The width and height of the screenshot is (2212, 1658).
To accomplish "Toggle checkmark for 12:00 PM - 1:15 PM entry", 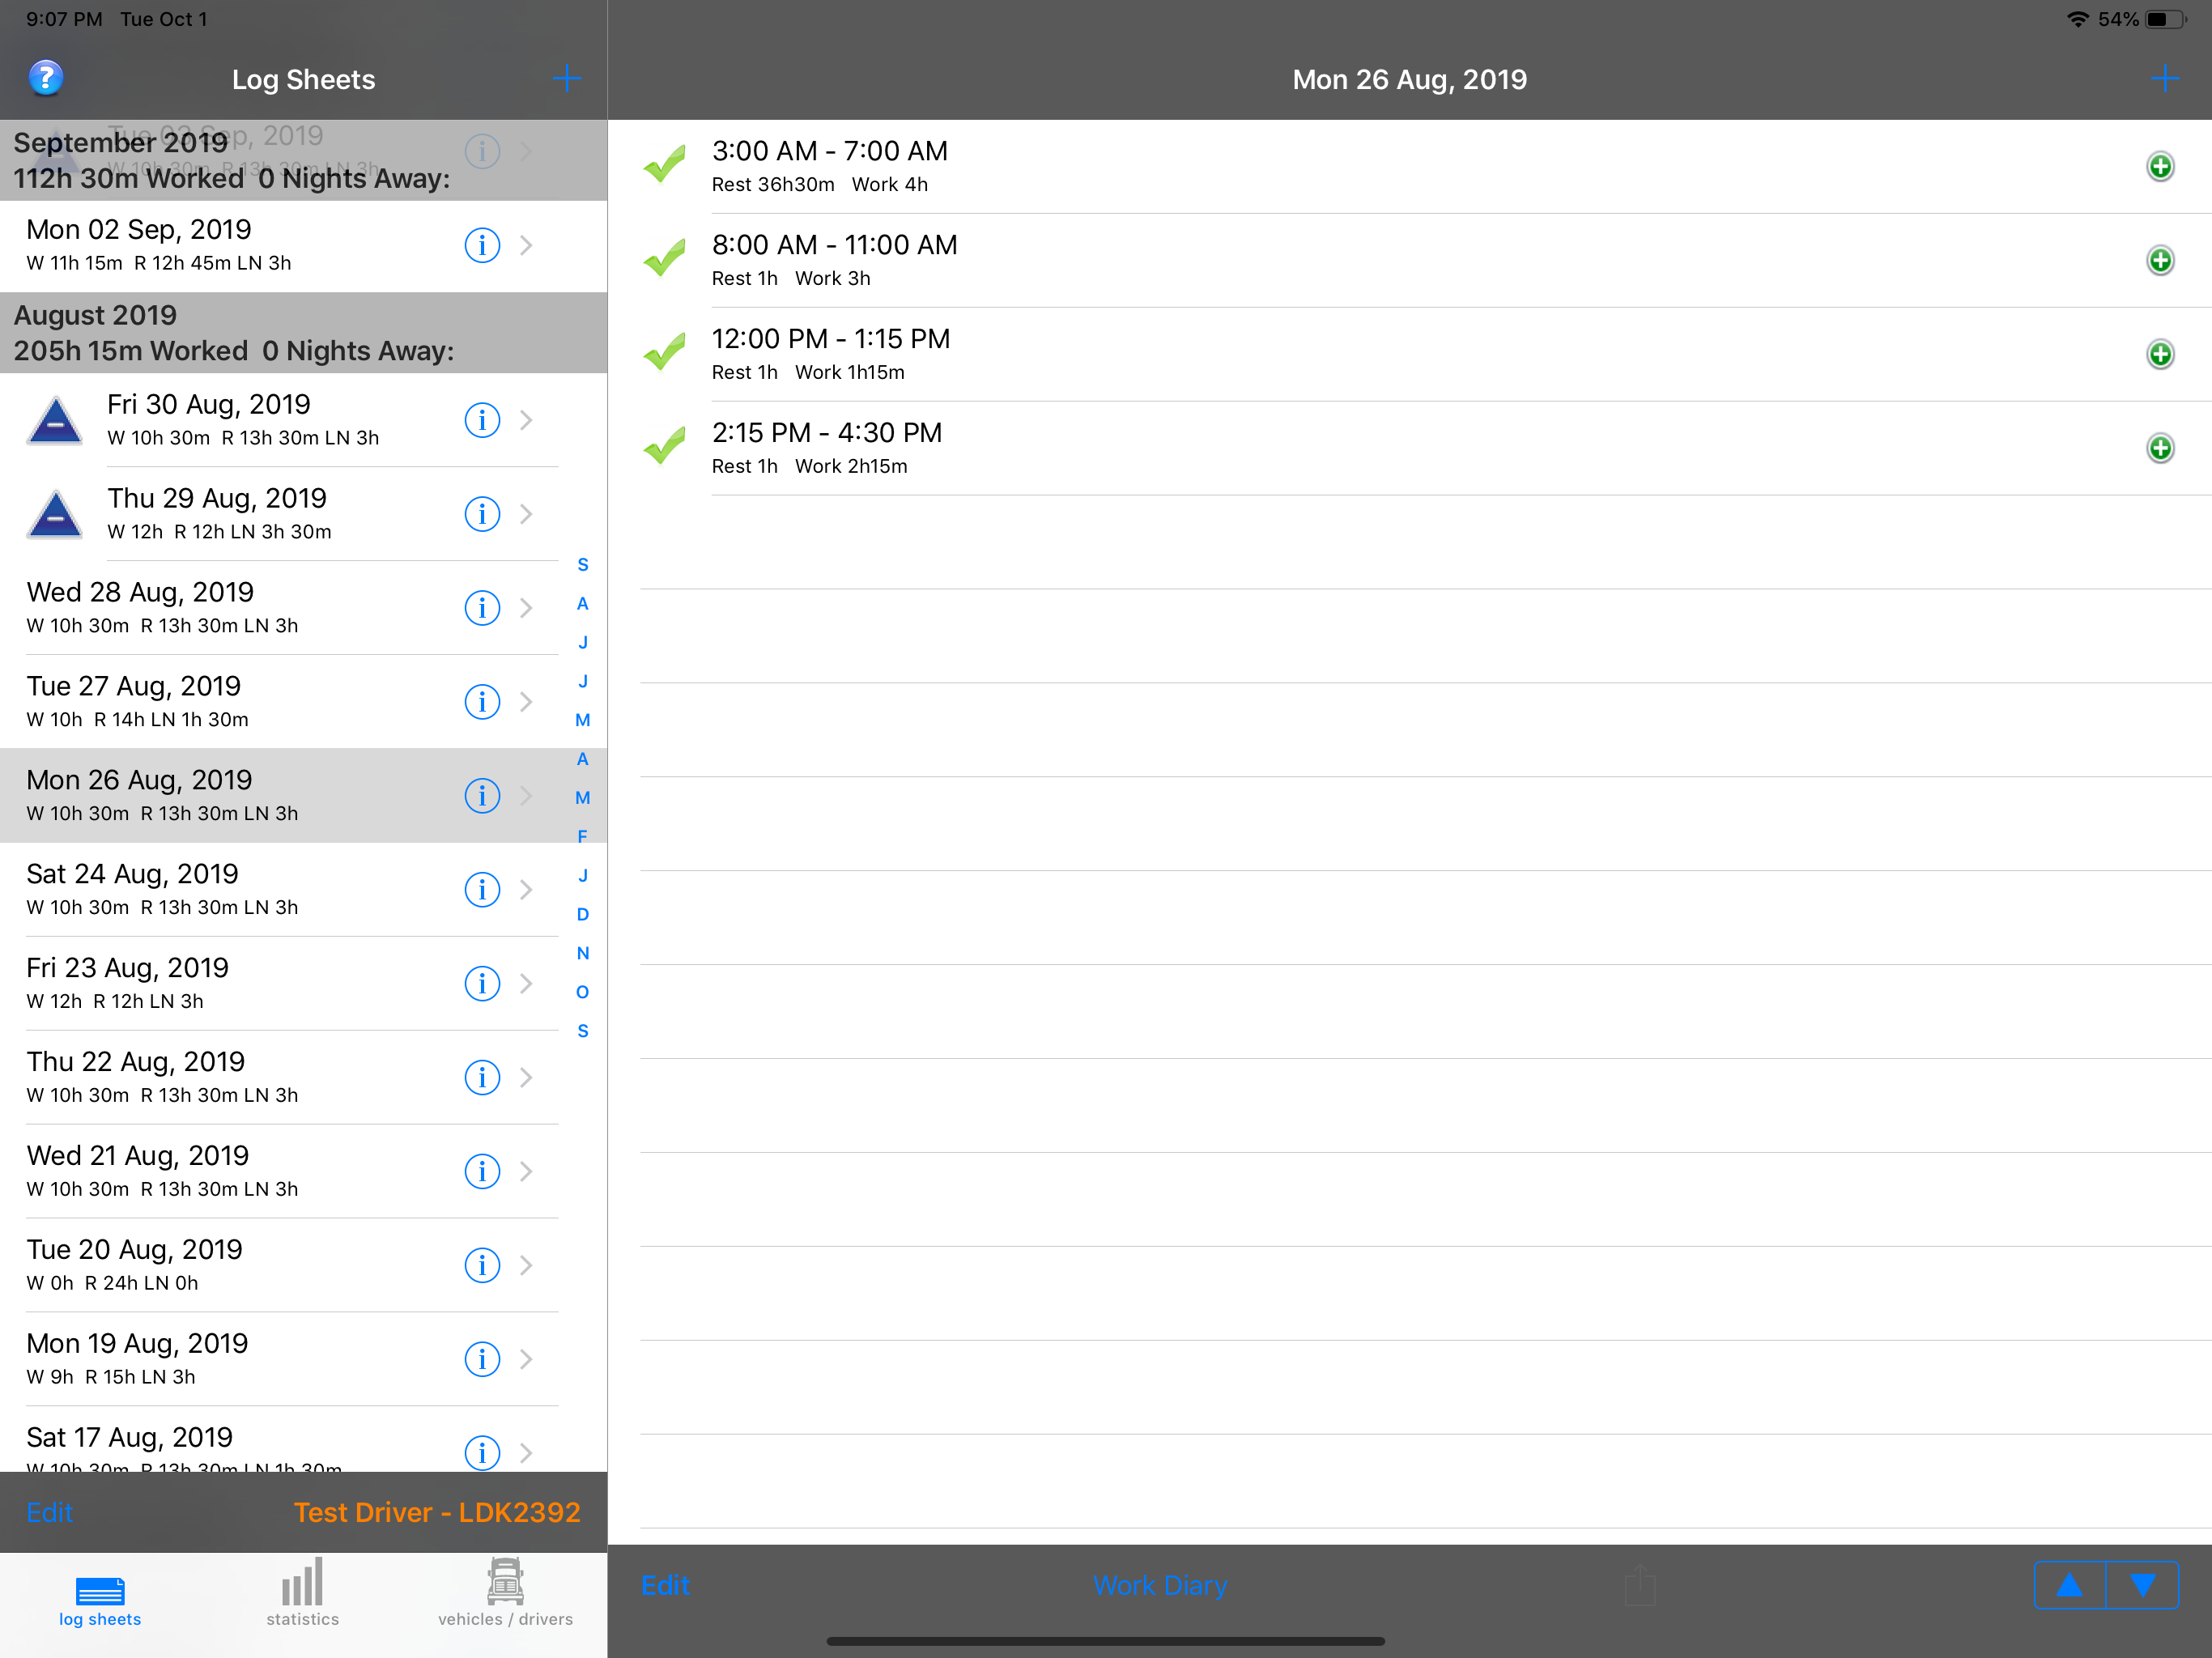I will (x=664, y=352).
